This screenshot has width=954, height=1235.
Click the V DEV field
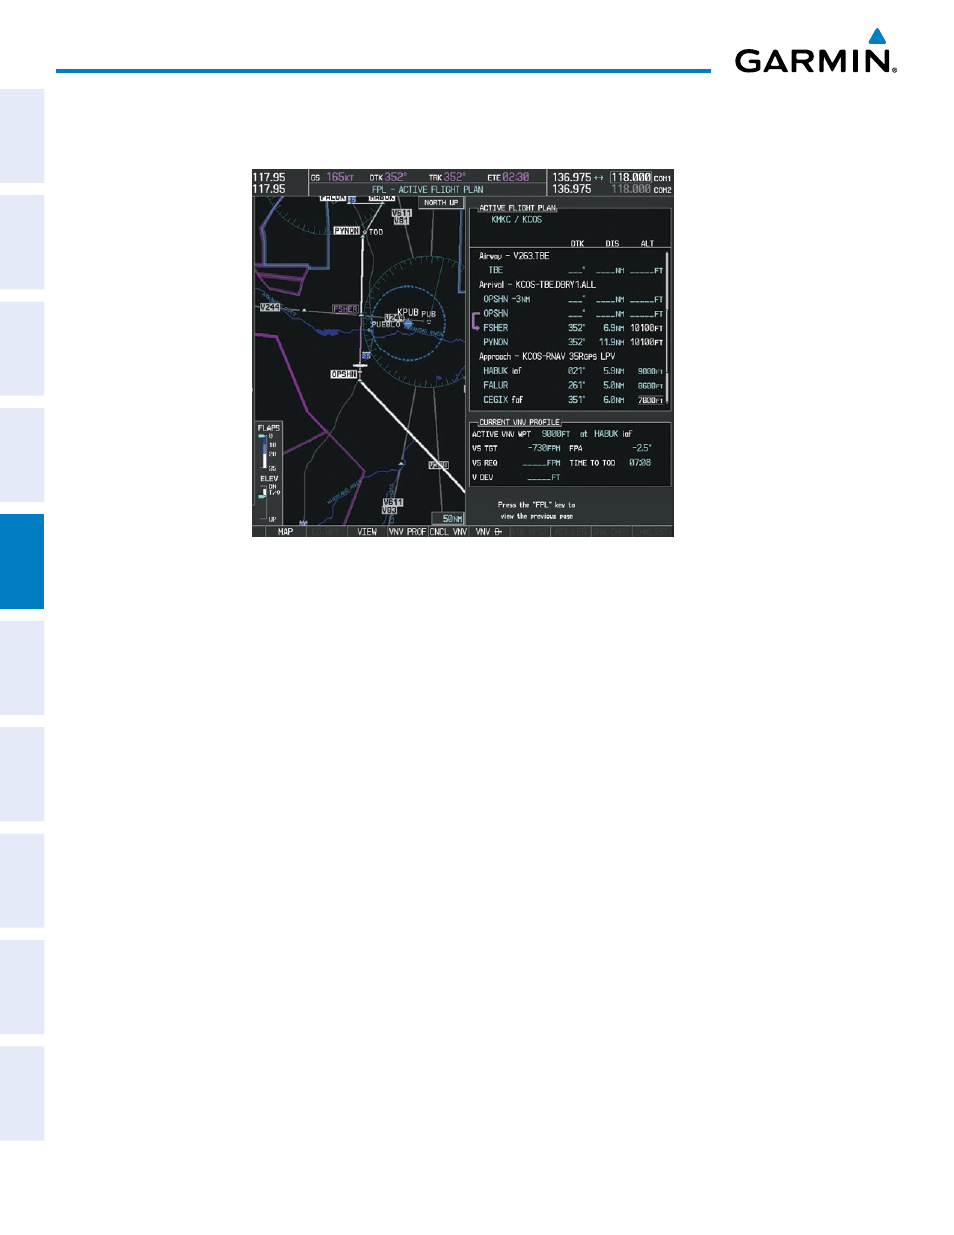[516, 478]
